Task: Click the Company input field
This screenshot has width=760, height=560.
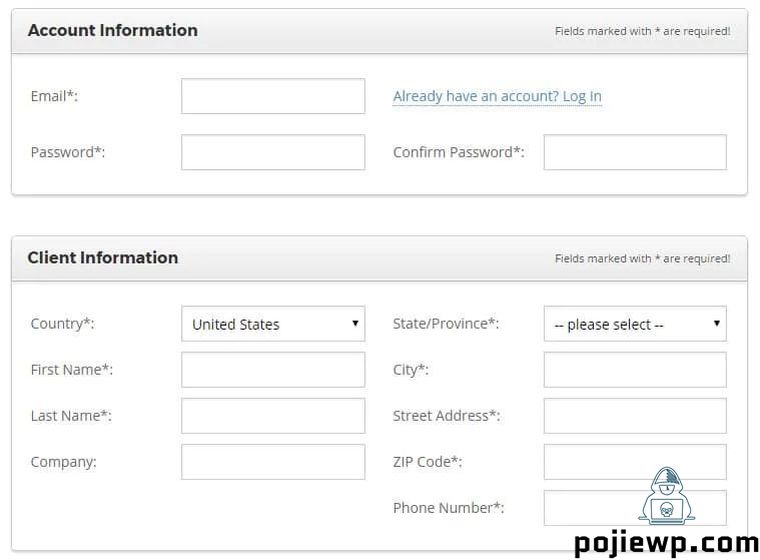Action: pyautogui.click(x=273, y=462)
